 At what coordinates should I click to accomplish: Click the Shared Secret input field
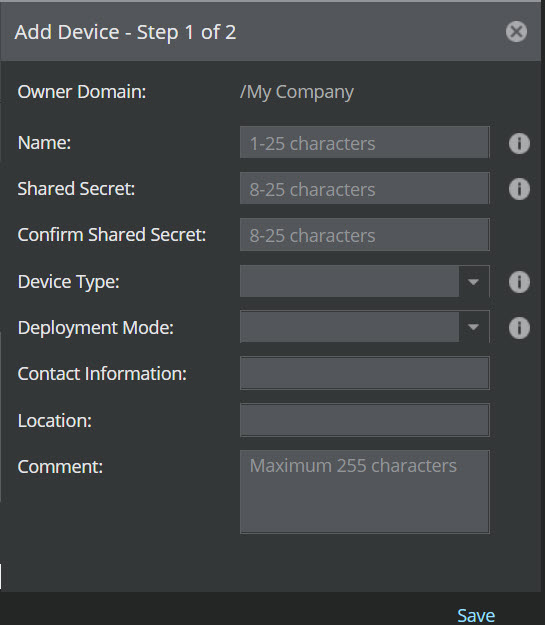click(364, 189)
